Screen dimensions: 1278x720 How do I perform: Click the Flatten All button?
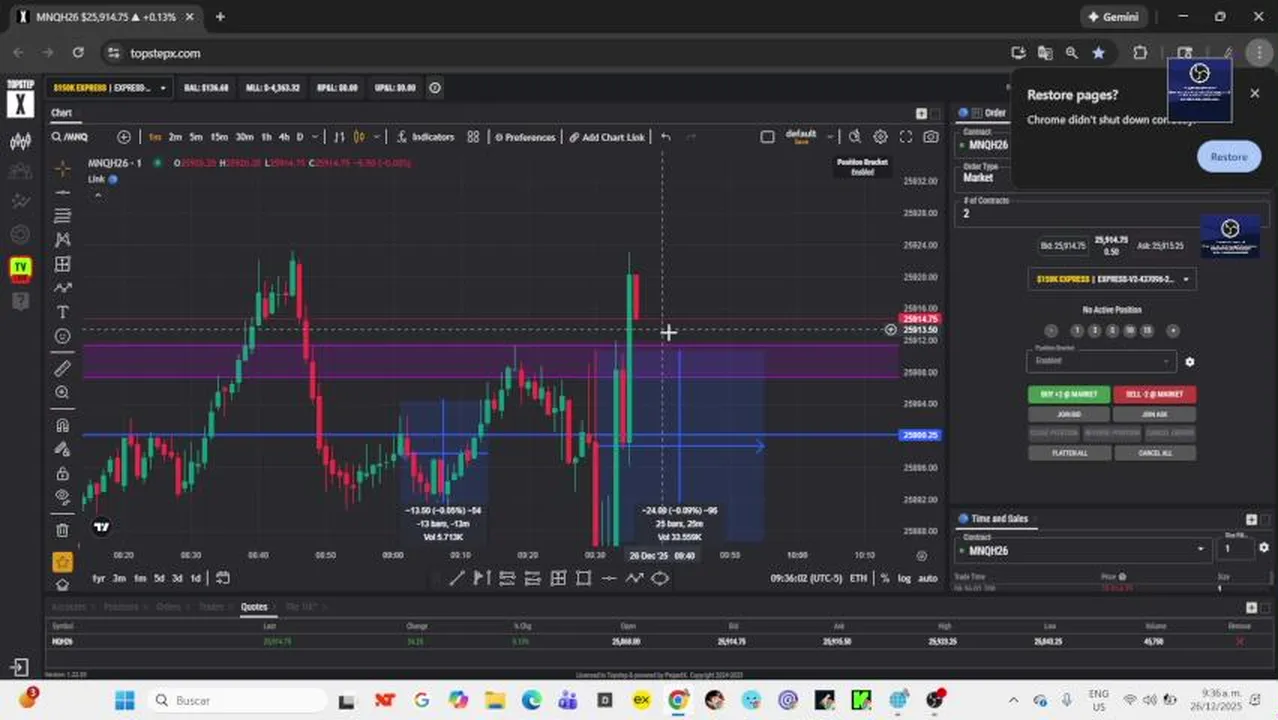[x=1068, y=453]
